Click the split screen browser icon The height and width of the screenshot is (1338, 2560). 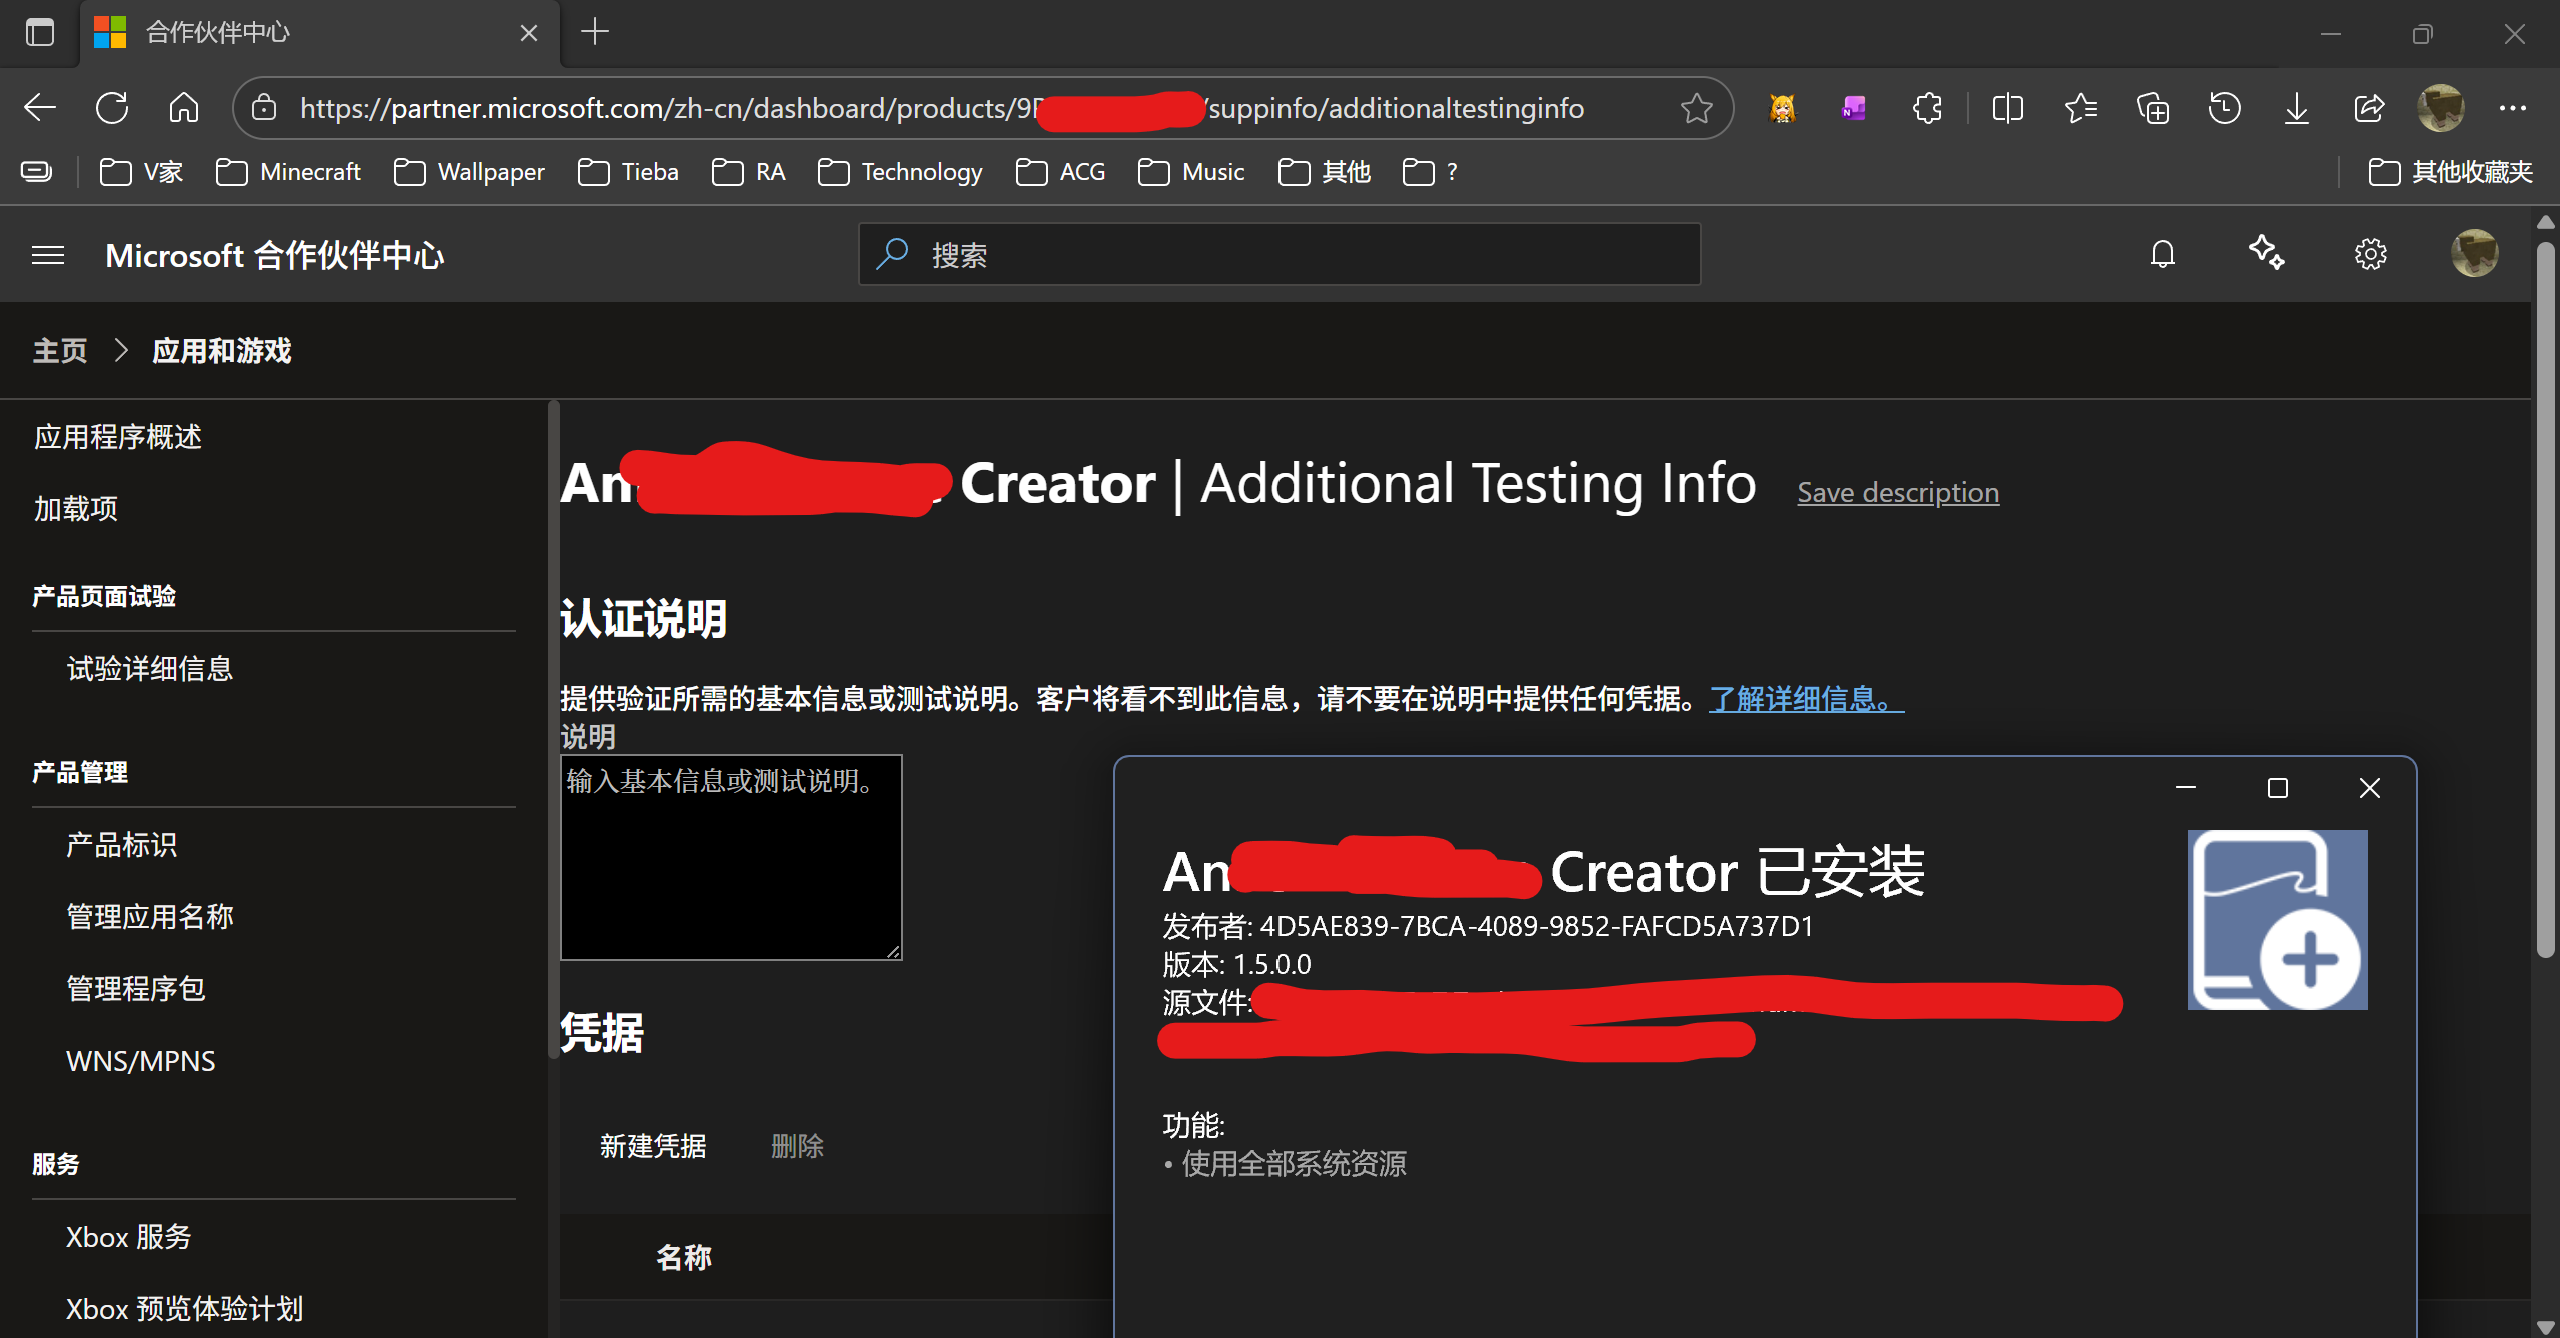(x=2007, y=108)
